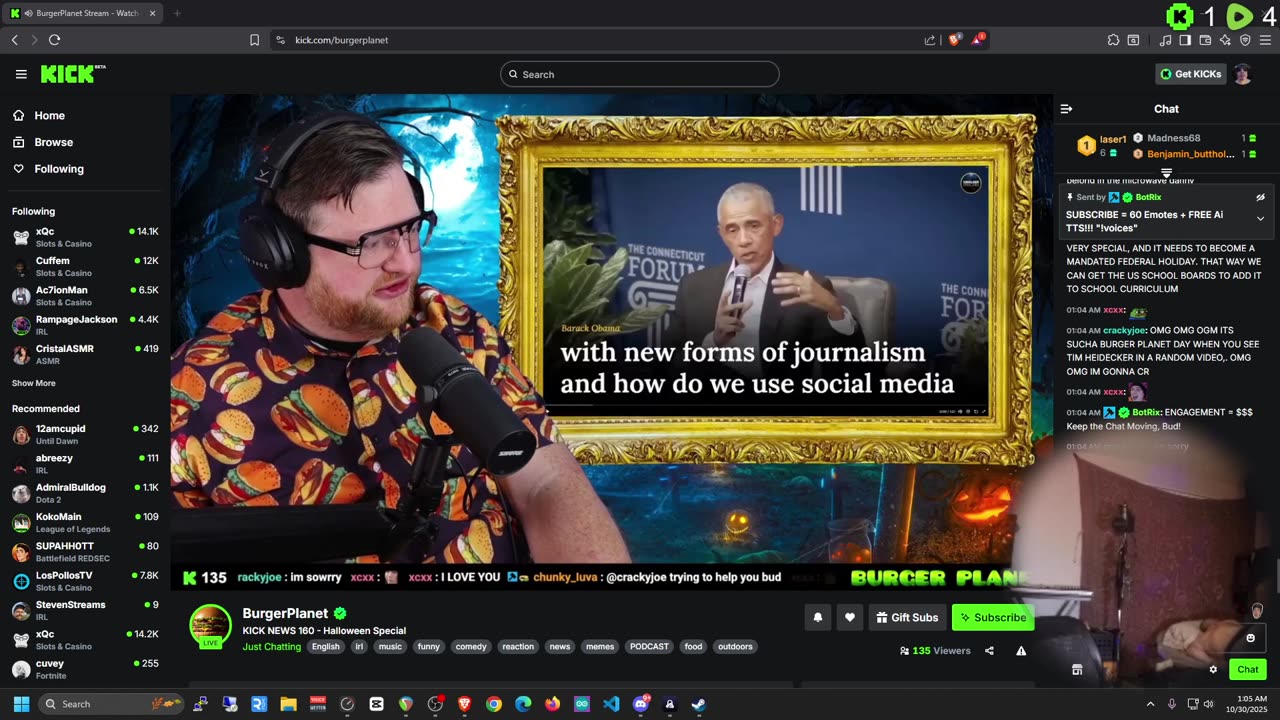The height and width of the screenshot is (720, 1280).
Task: Open the 12amcupid recommended channel
Action: pos(85,434)
